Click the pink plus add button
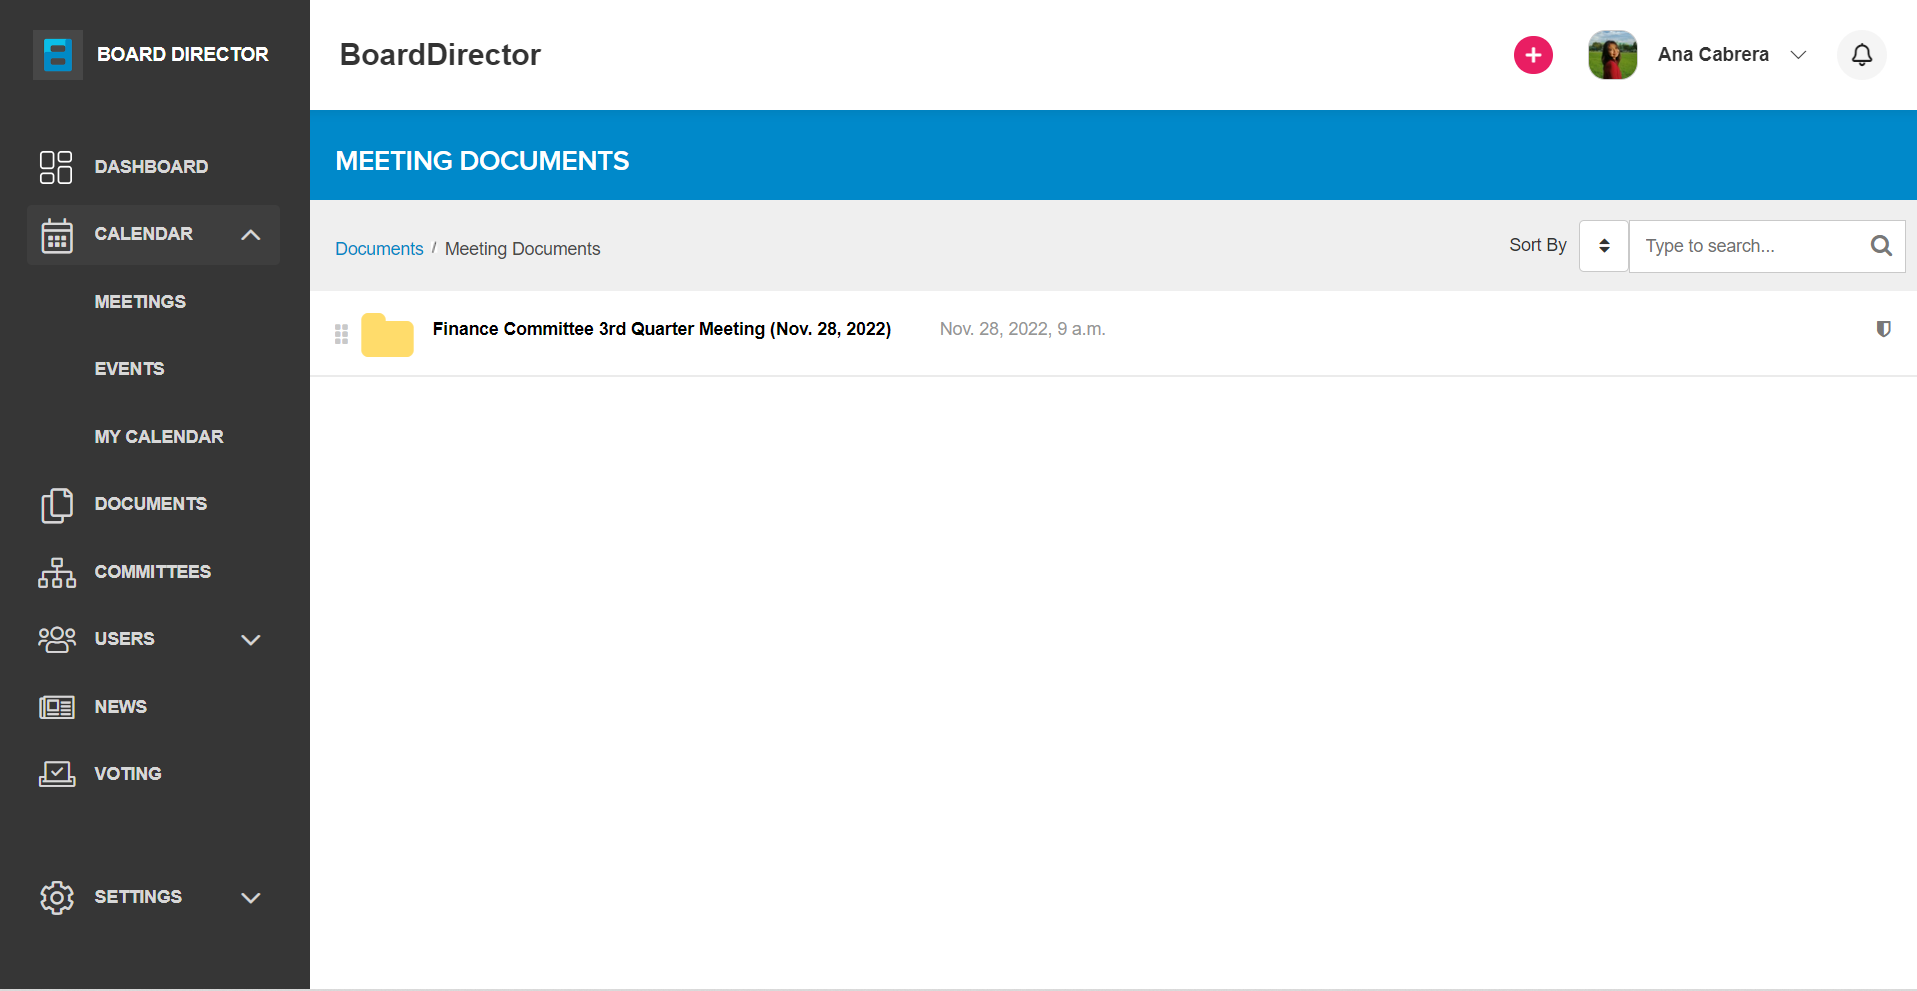Image resolution: width=1917 pixels, height=991 pixels. [1533, 55]
